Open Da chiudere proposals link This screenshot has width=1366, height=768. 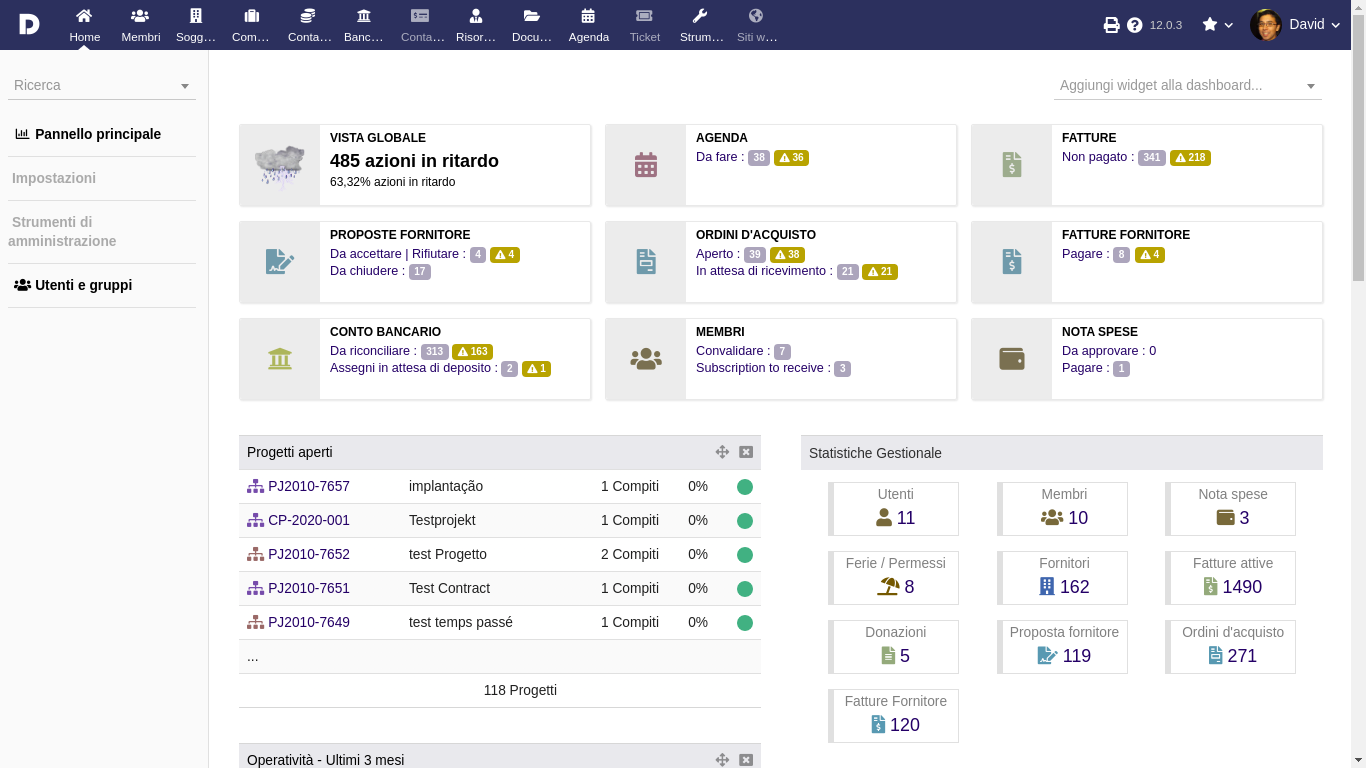(368, 271)
